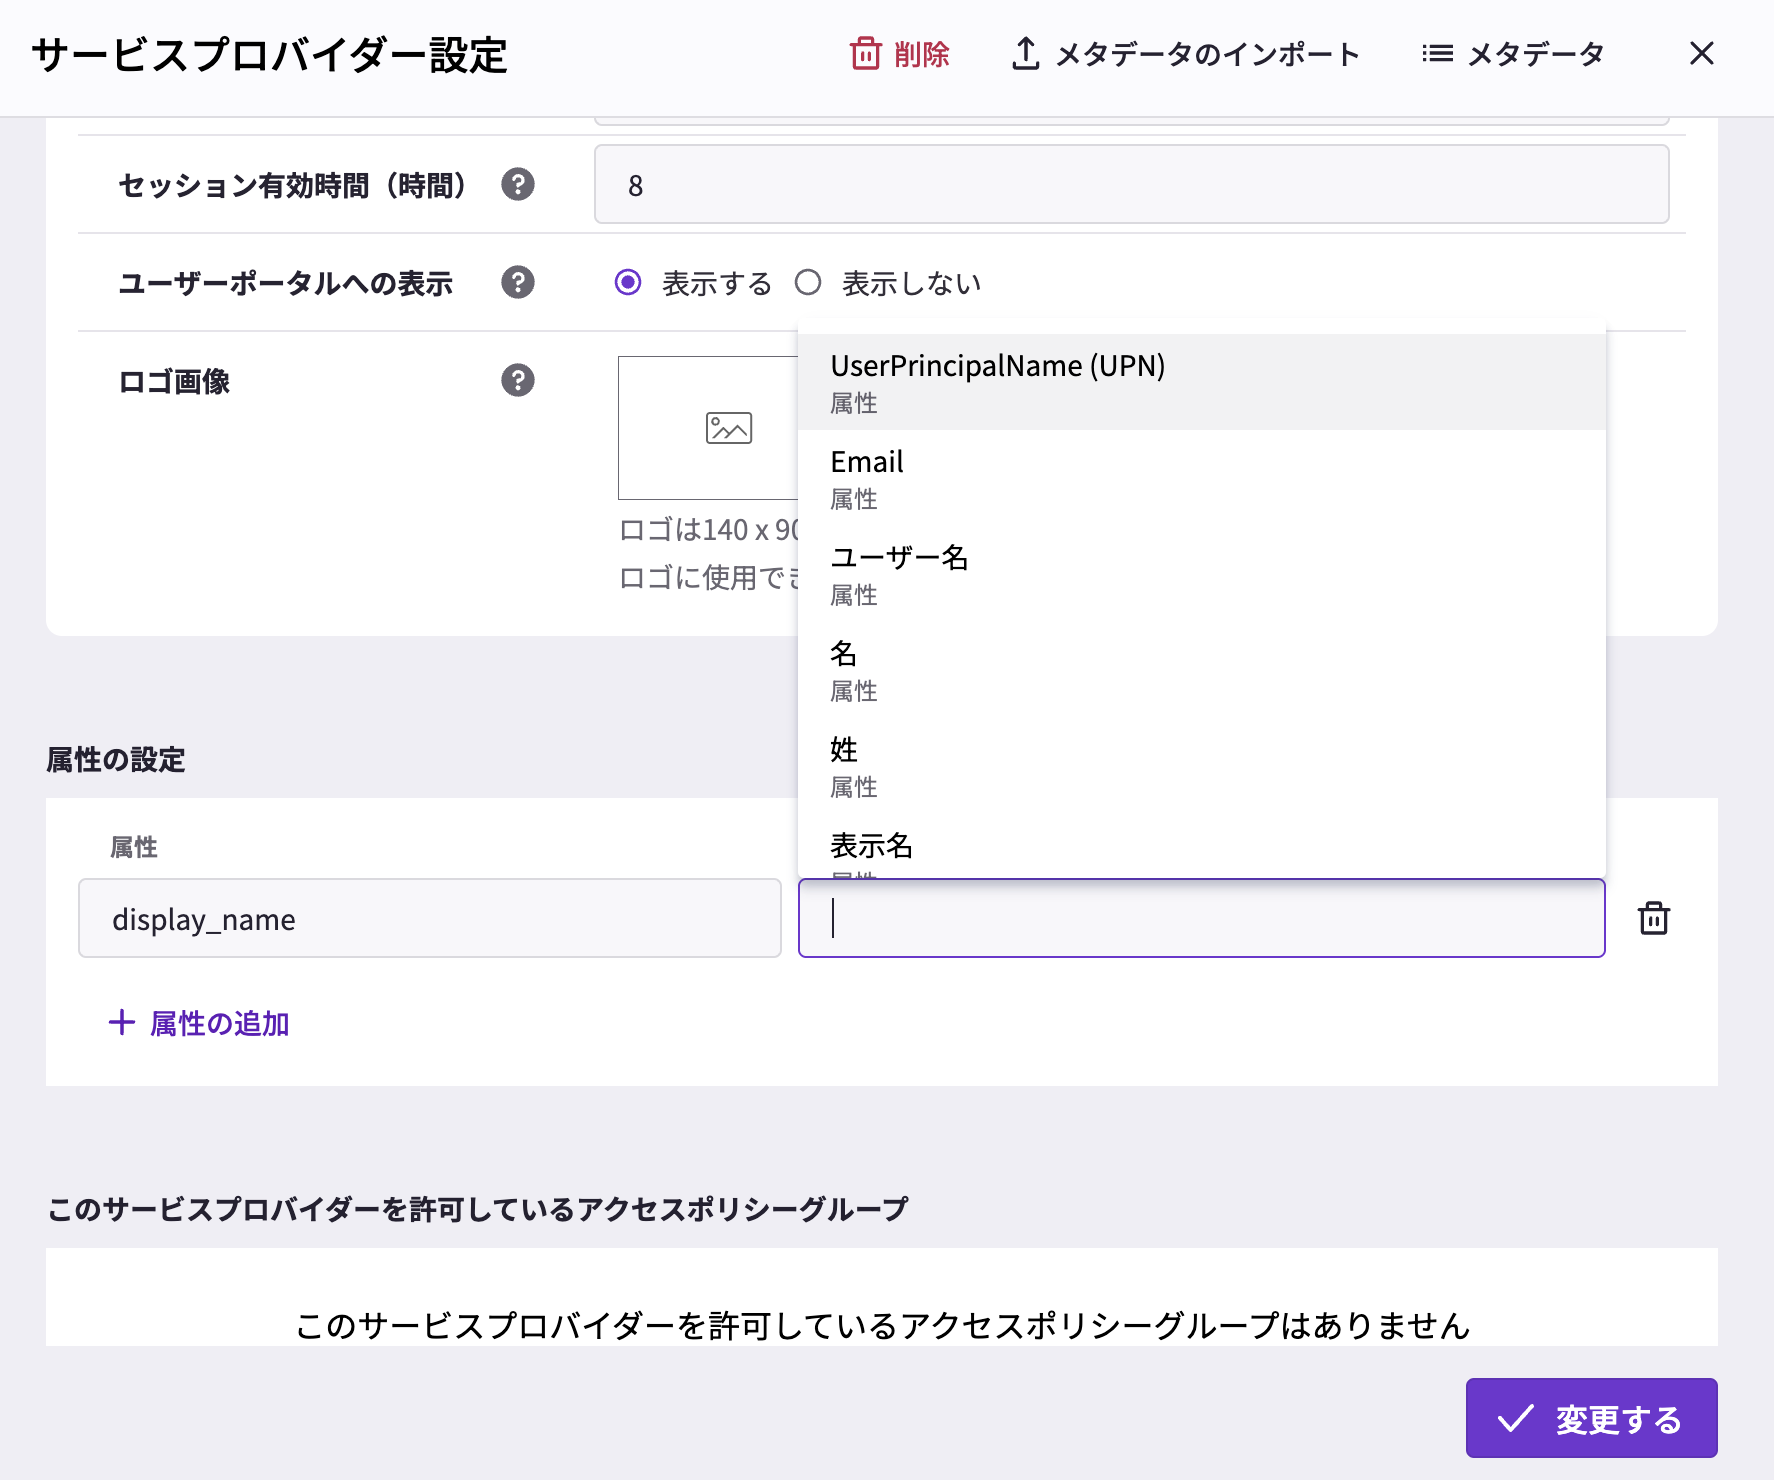
Task: Choose ユーザー名 attribute option
Action: pos(1202,574)
